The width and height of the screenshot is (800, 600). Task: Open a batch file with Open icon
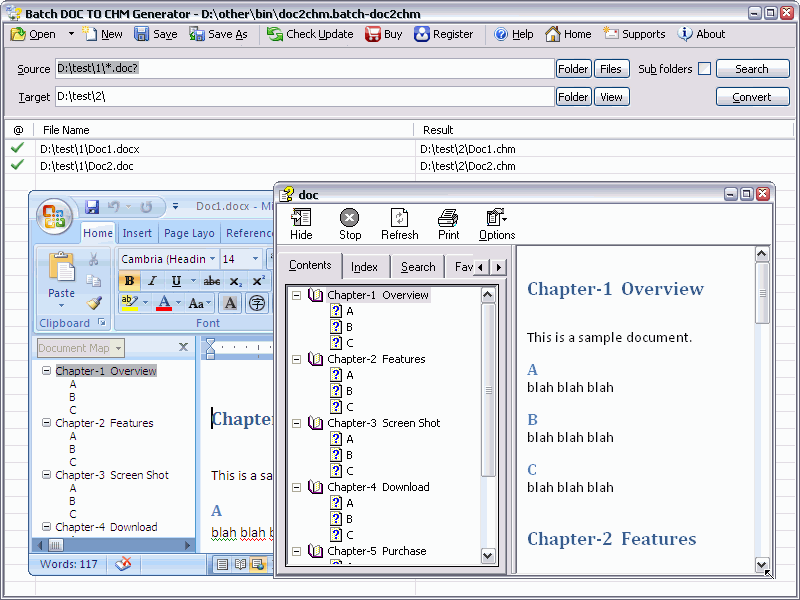tap(18, 34)
